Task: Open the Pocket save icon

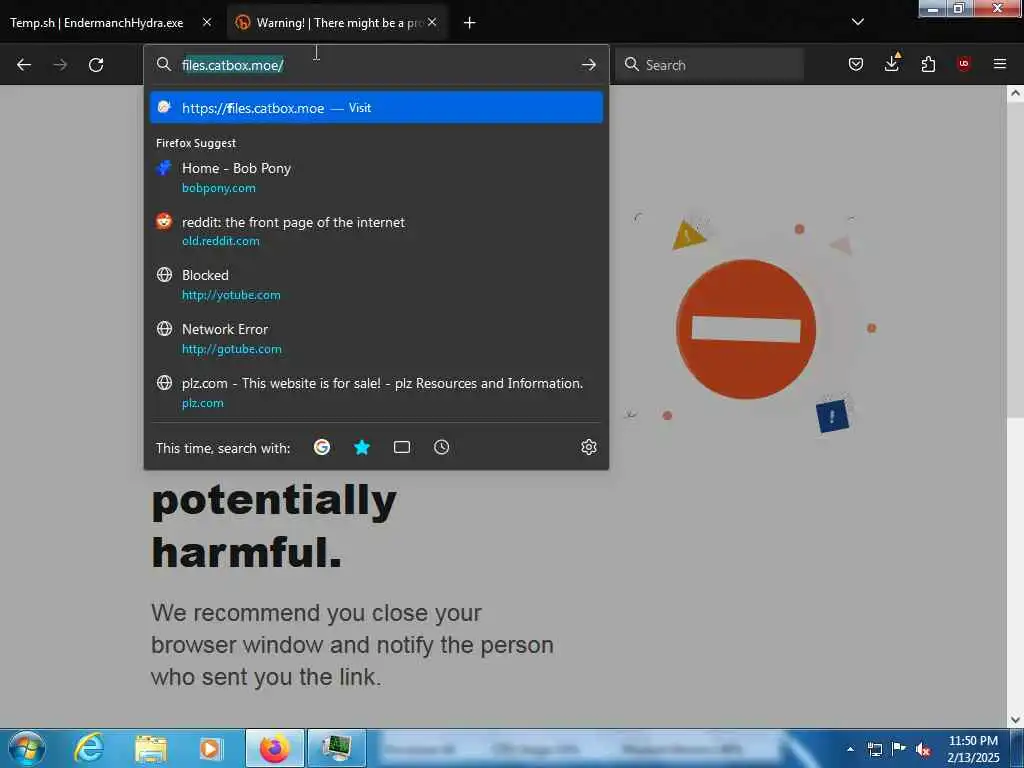Action: 856,64
